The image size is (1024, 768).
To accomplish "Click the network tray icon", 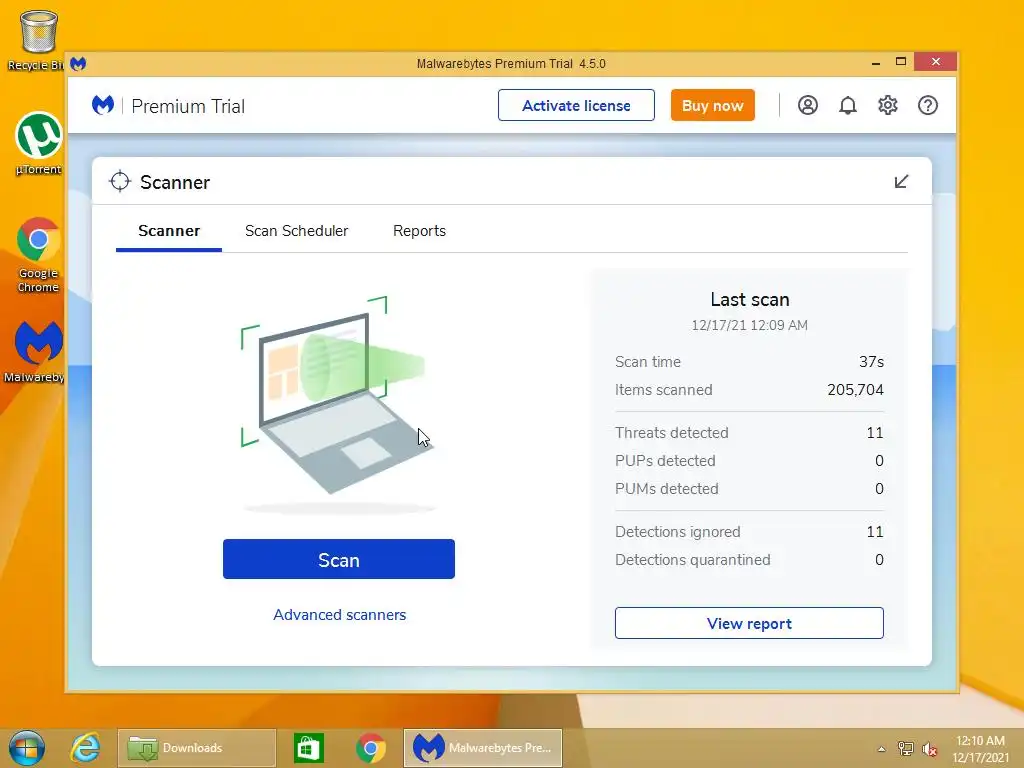I will coord(905,749).
